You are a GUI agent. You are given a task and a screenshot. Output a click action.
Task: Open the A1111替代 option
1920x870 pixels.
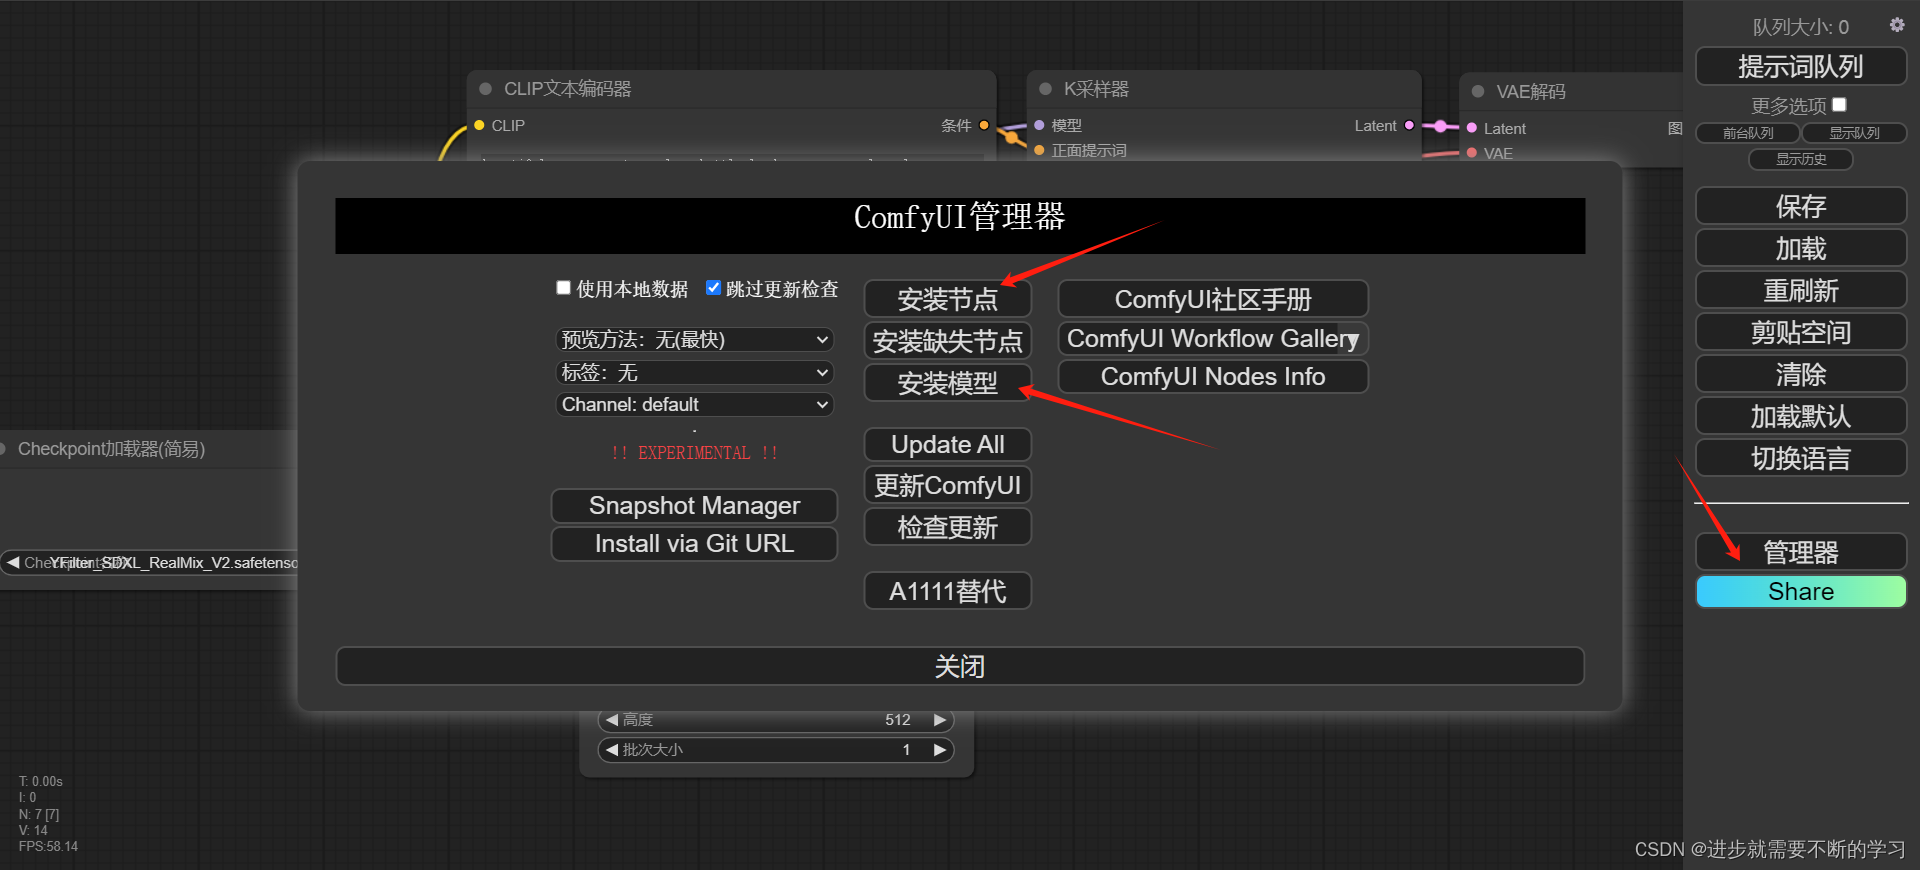947,592
